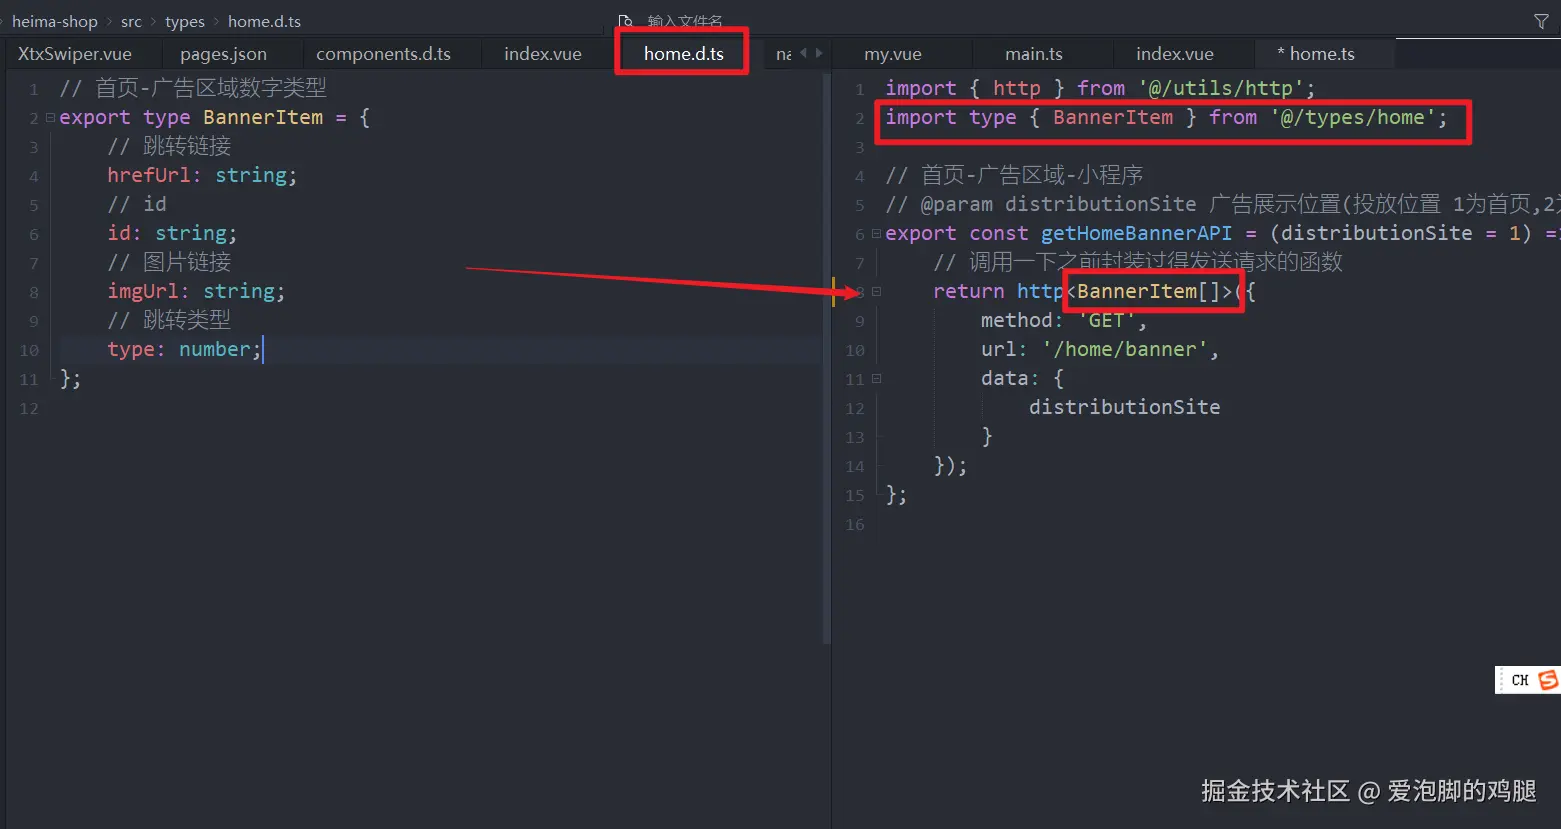Click the '});' closing line

pos(950,465)
